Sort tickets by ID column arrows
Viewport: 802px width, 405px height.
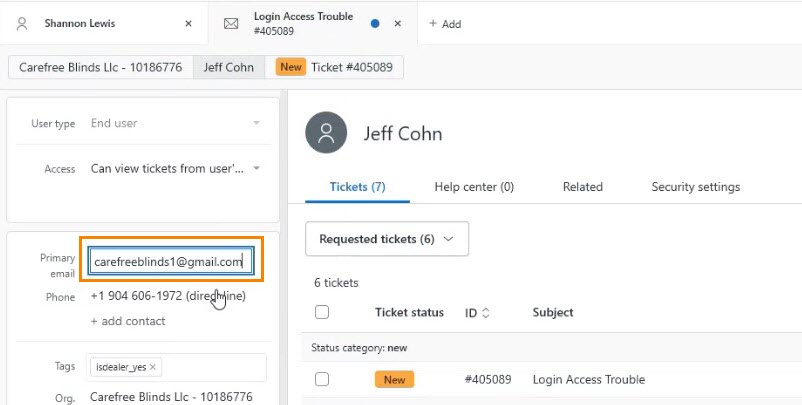point(486,313)
